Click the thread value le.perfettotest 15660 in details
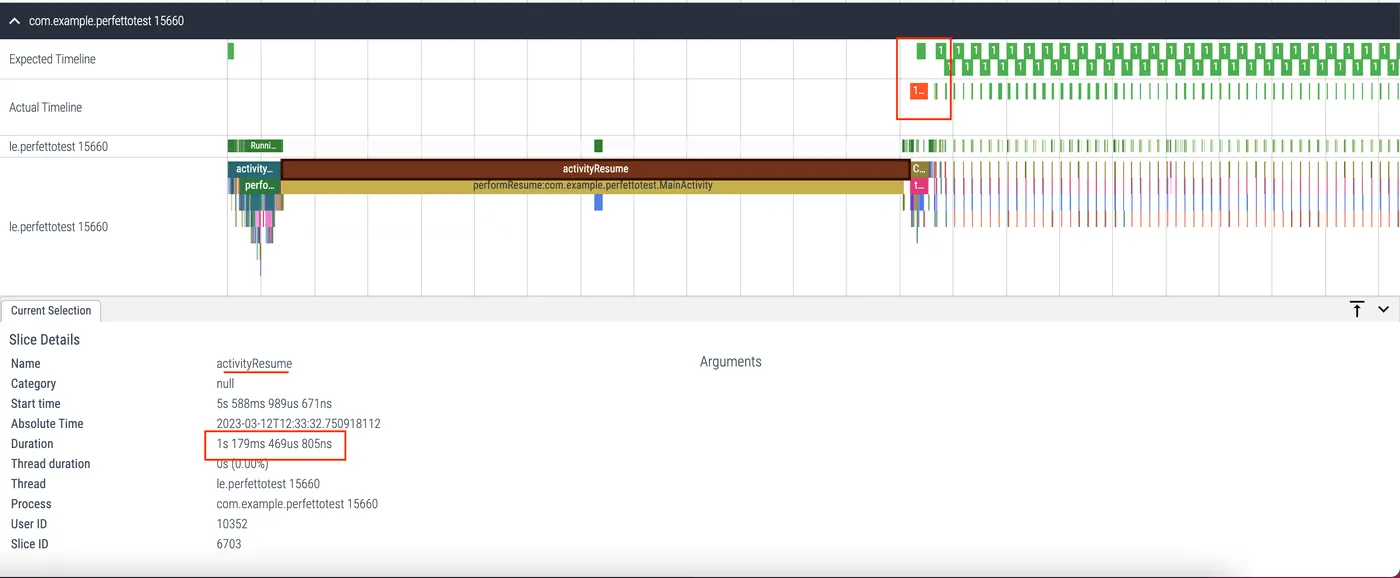1400x578 pixels. tap(268, 484)
